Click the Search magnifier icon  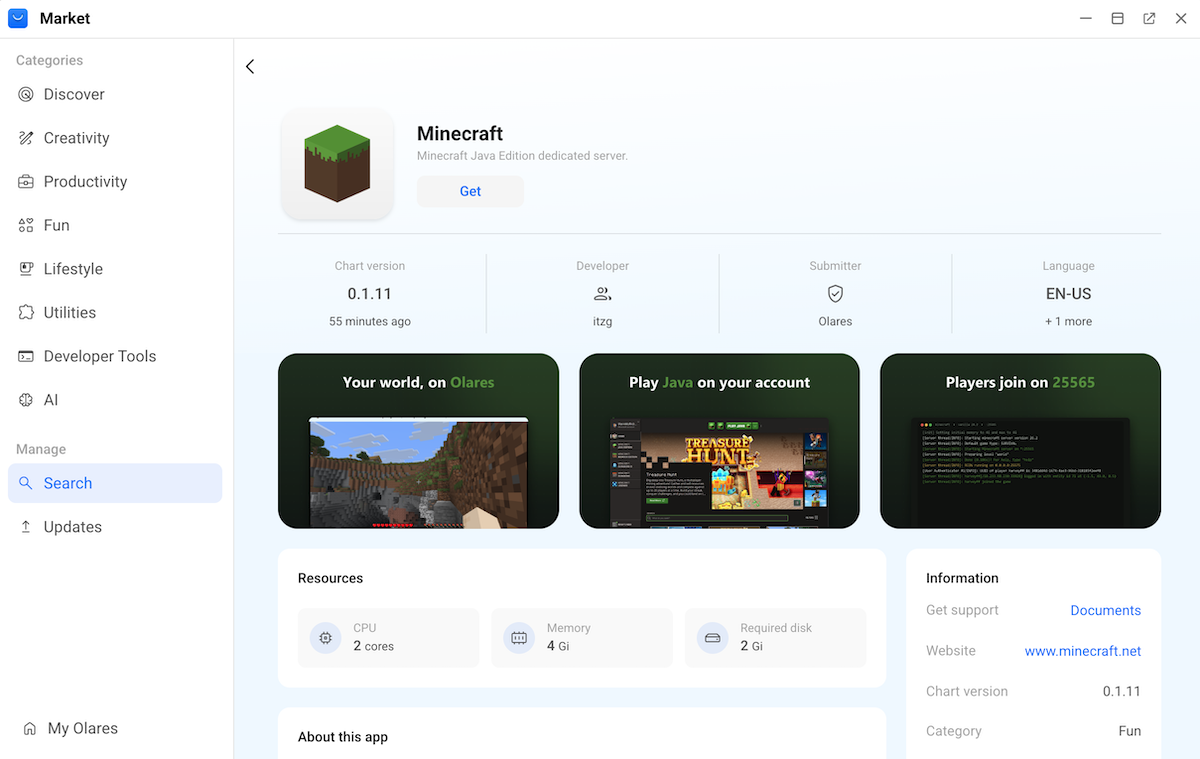pyautogui.click(x=26, y=483)
